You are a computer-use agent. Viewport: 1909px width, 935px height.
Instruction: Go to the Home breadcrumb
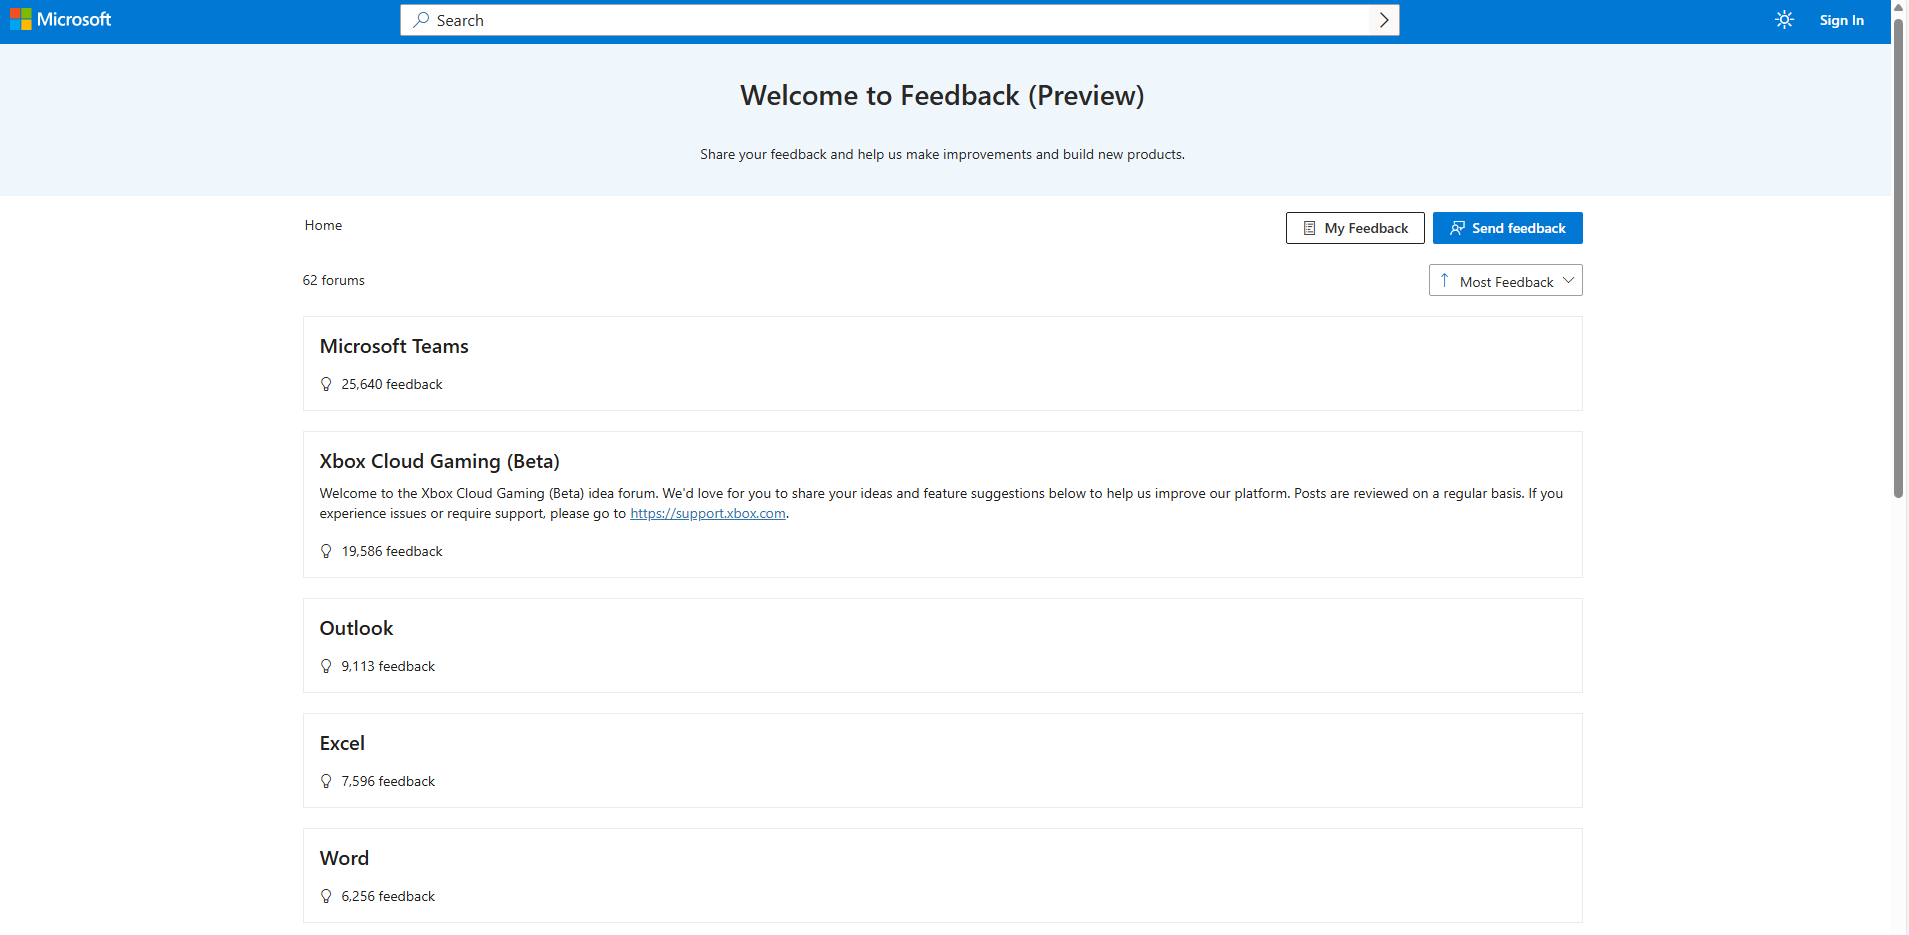pyautogui.click(x=323, y=225)
